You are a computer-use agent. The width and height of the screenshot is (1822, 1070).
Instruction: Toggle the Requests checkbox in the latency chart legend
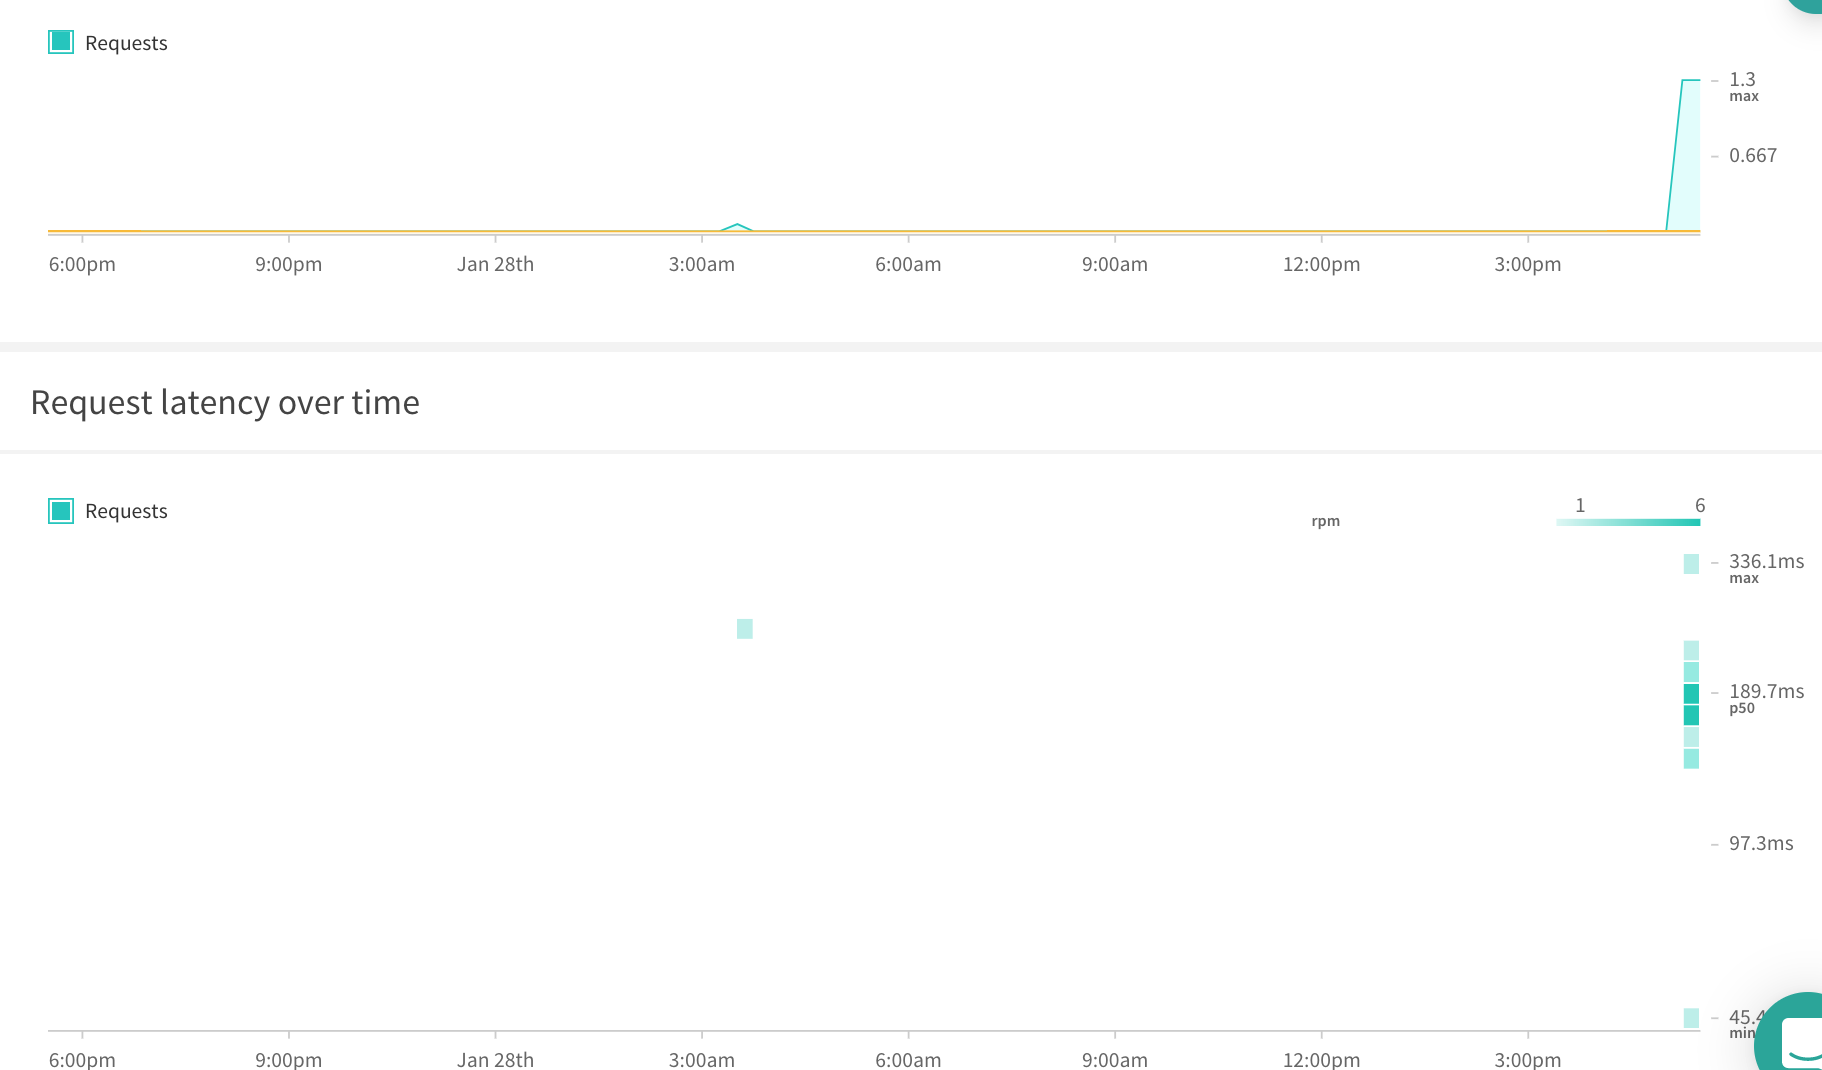61,511
